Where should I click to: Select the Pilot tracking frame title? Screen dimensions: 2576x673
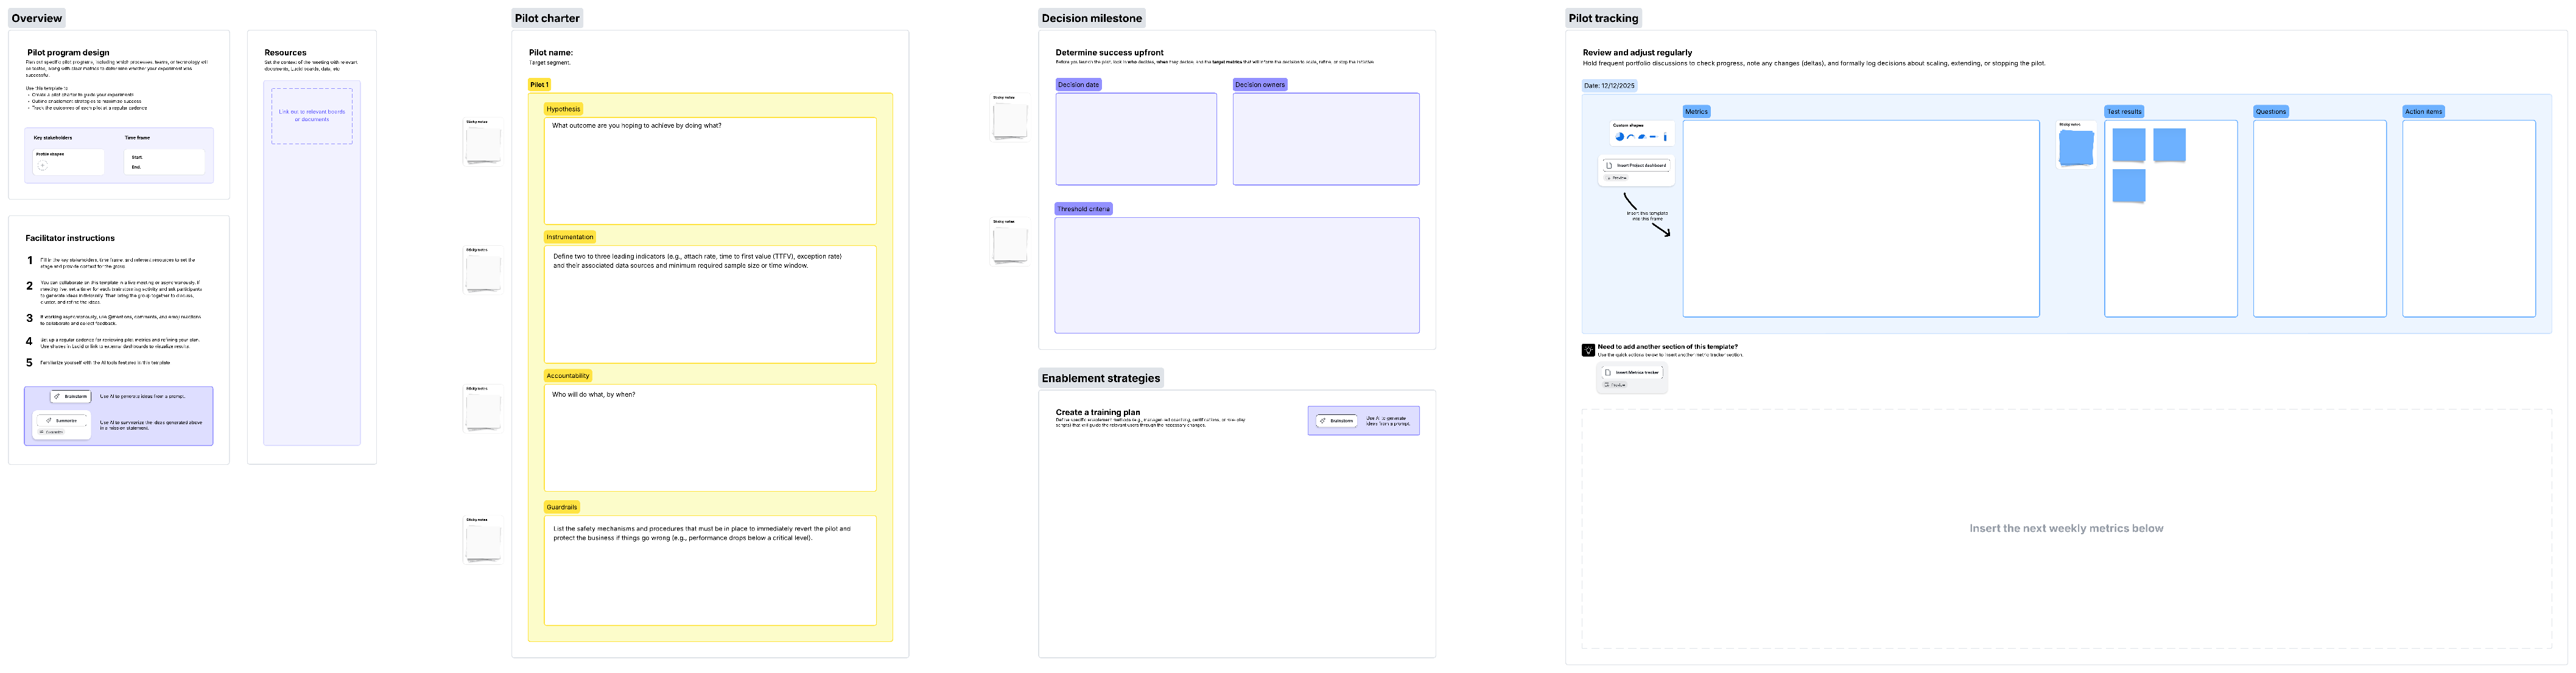pyautogui.click(x=1602, y=18)
